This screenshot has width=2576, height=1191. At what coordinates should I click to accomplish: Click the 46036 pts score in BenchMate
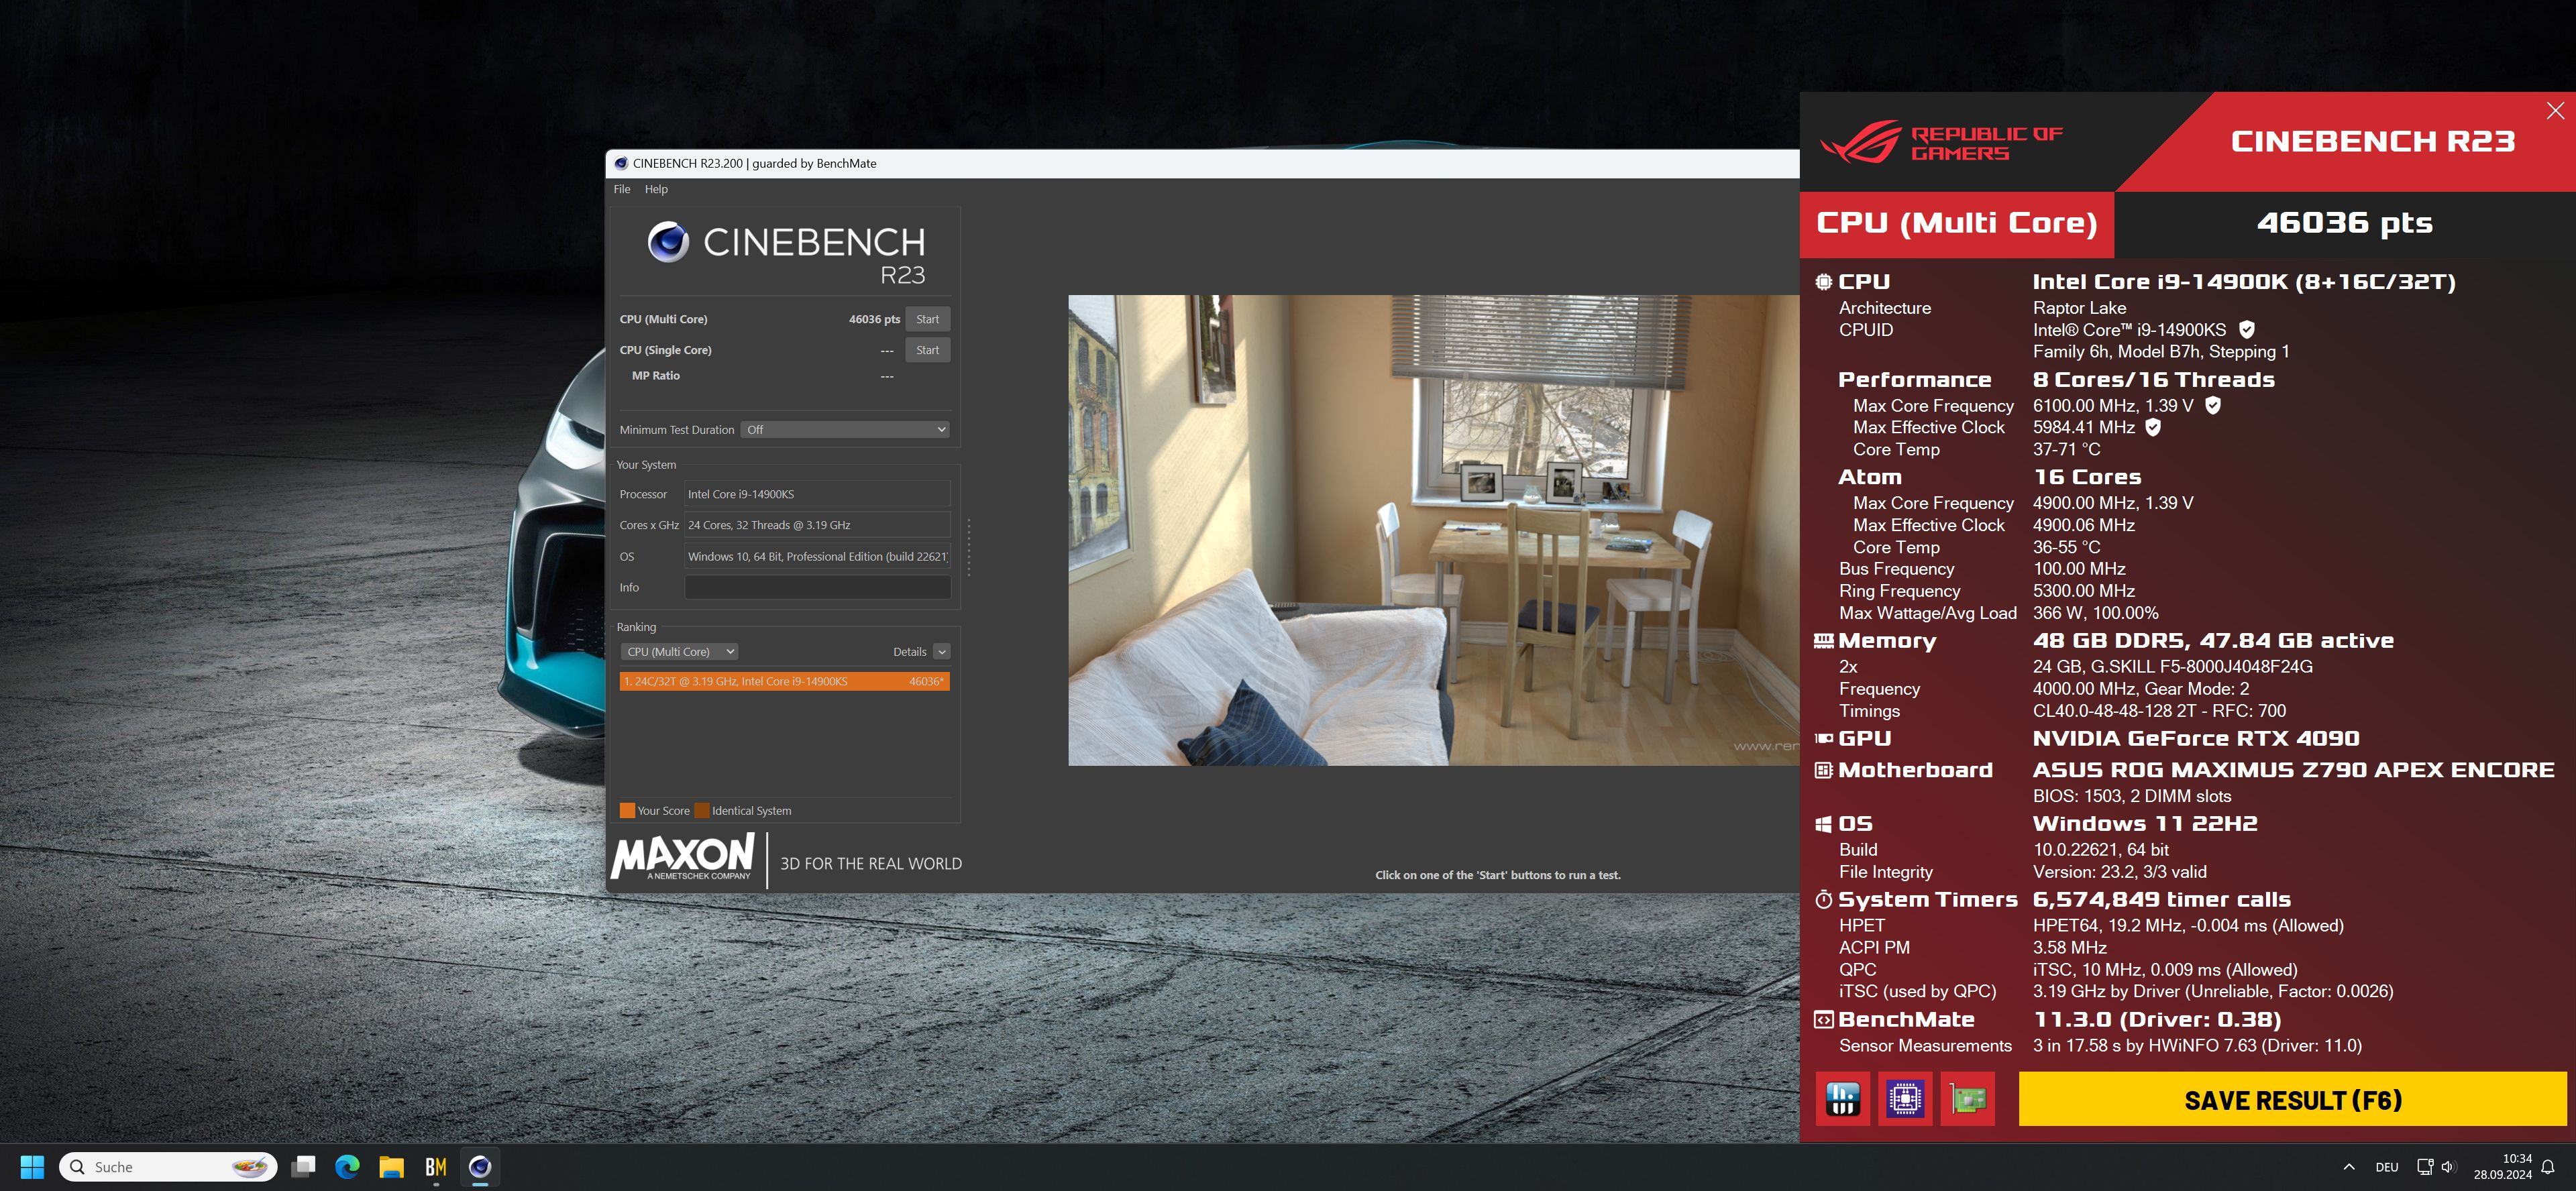[x=2344, y=223]
